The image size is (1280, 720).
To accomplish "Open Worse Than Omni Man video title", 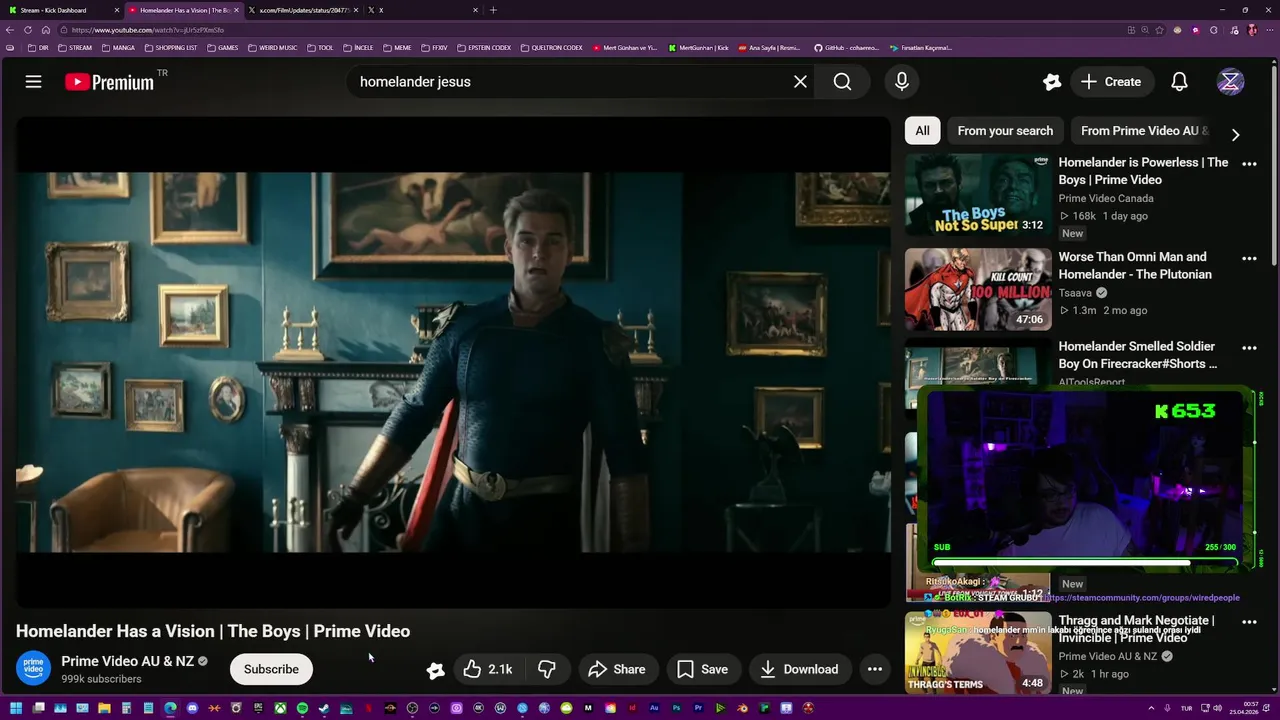I will tap(1135, 266).
